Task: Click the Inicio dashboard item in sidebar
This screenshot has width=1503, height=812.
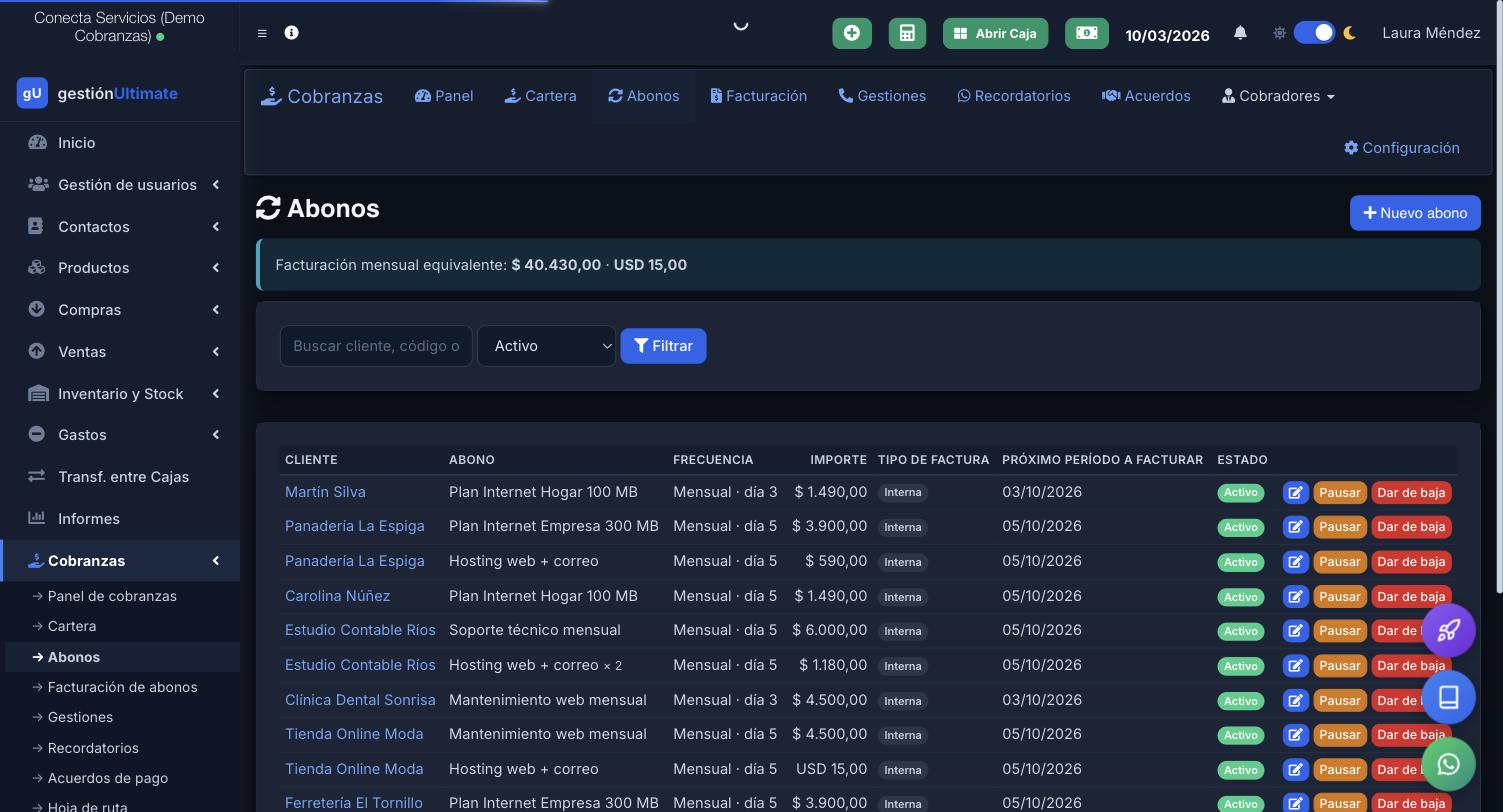Action: click(x=120, y=143)
